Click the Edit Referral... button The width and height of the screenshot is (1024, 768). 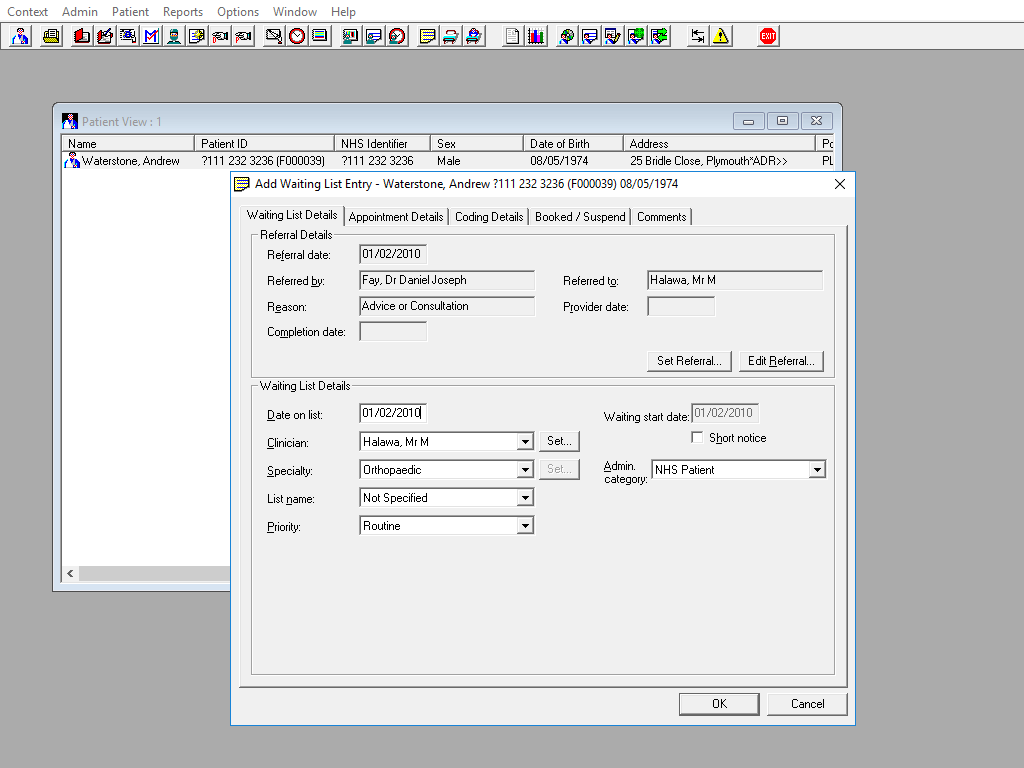point(781,361)
